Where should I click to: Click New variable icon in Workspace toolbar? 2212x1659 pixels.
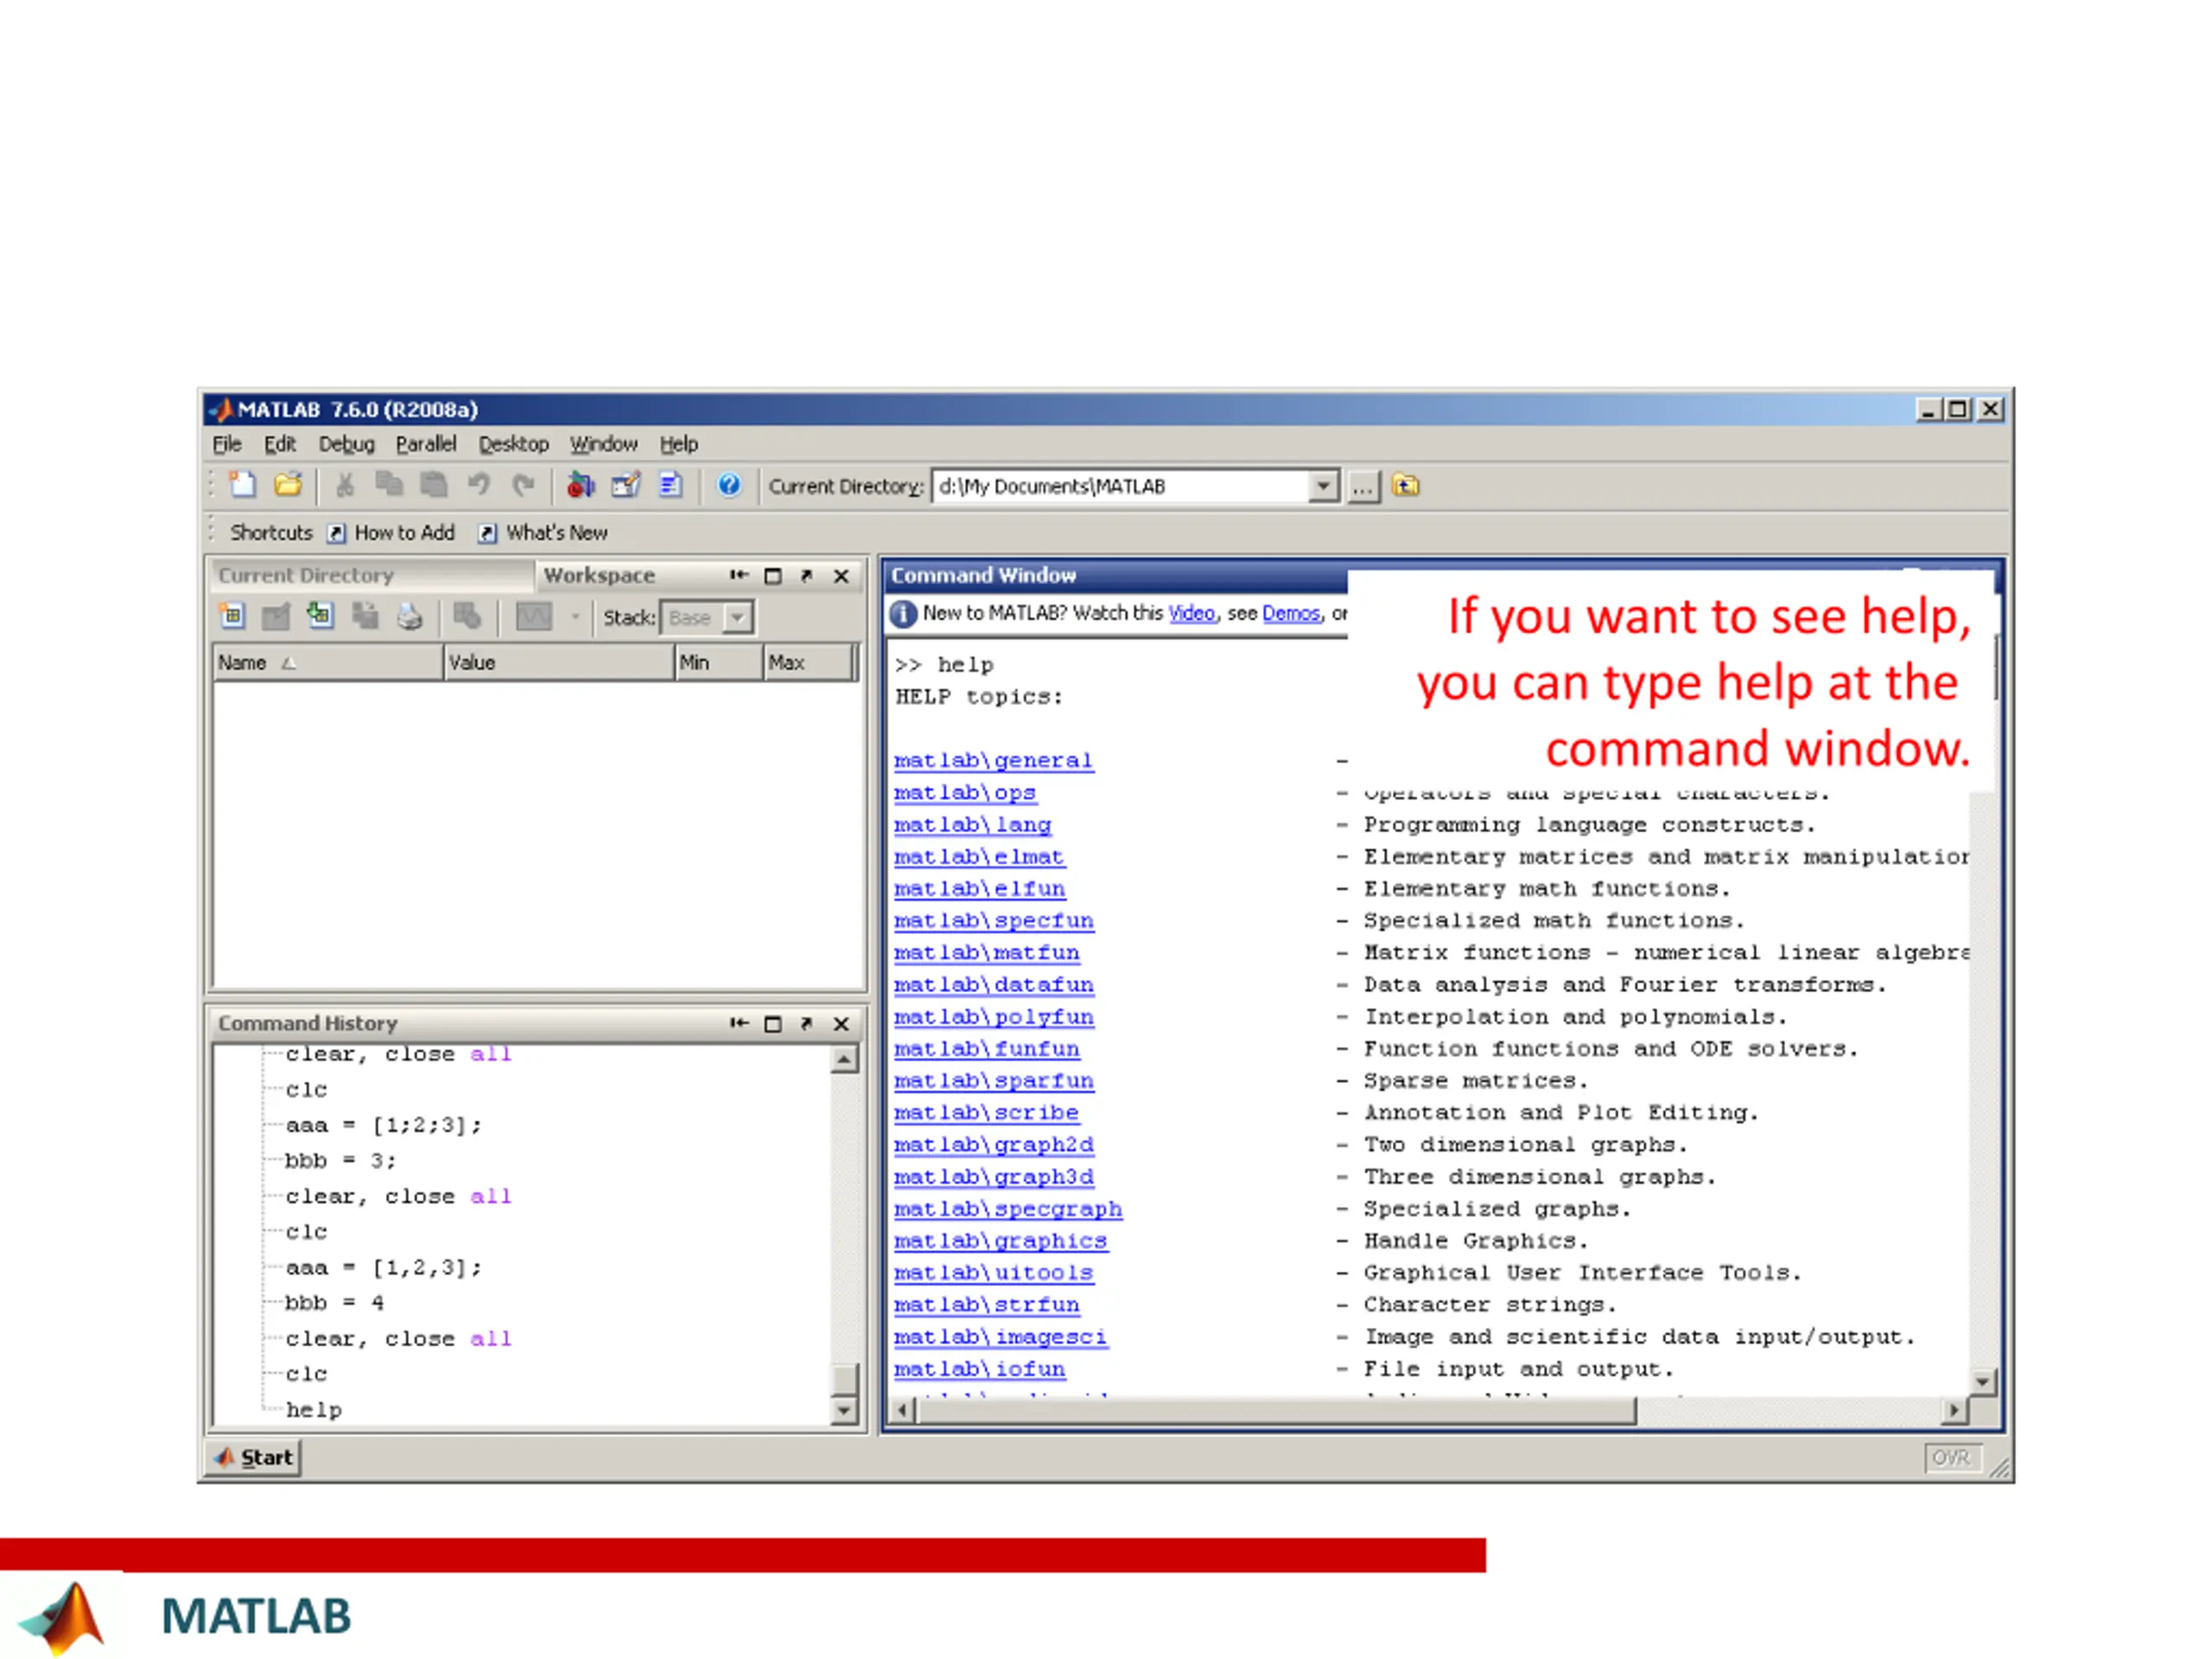232,616
